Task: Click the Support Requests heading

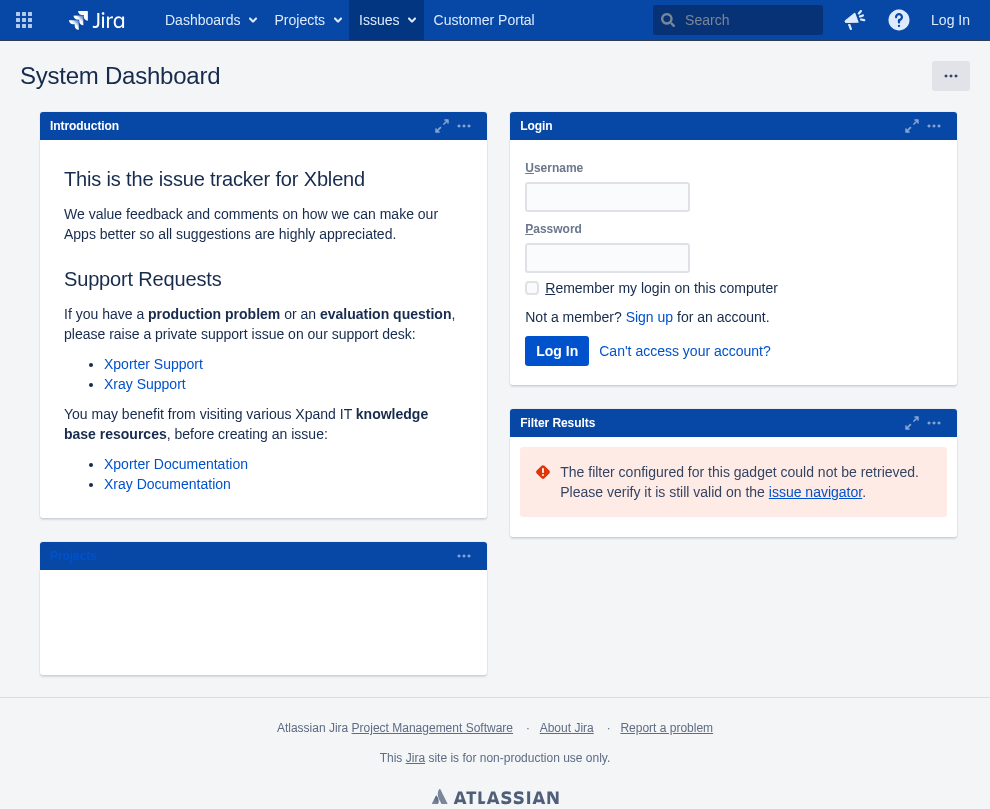Action: pyautogui.click(x=143, y=279)
